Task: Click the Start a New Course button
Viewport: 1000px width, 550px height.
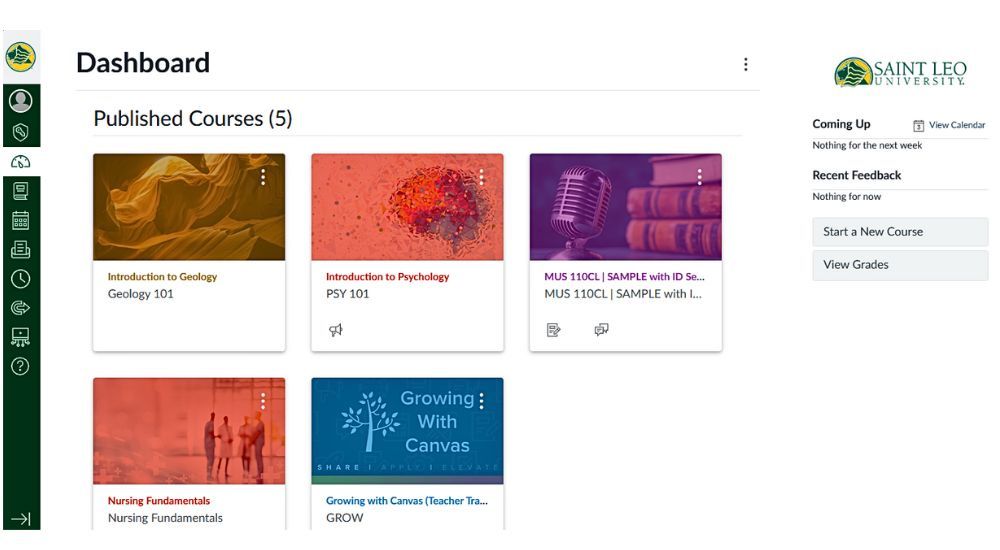Action: pyautogui.click(x=899, y=232)
